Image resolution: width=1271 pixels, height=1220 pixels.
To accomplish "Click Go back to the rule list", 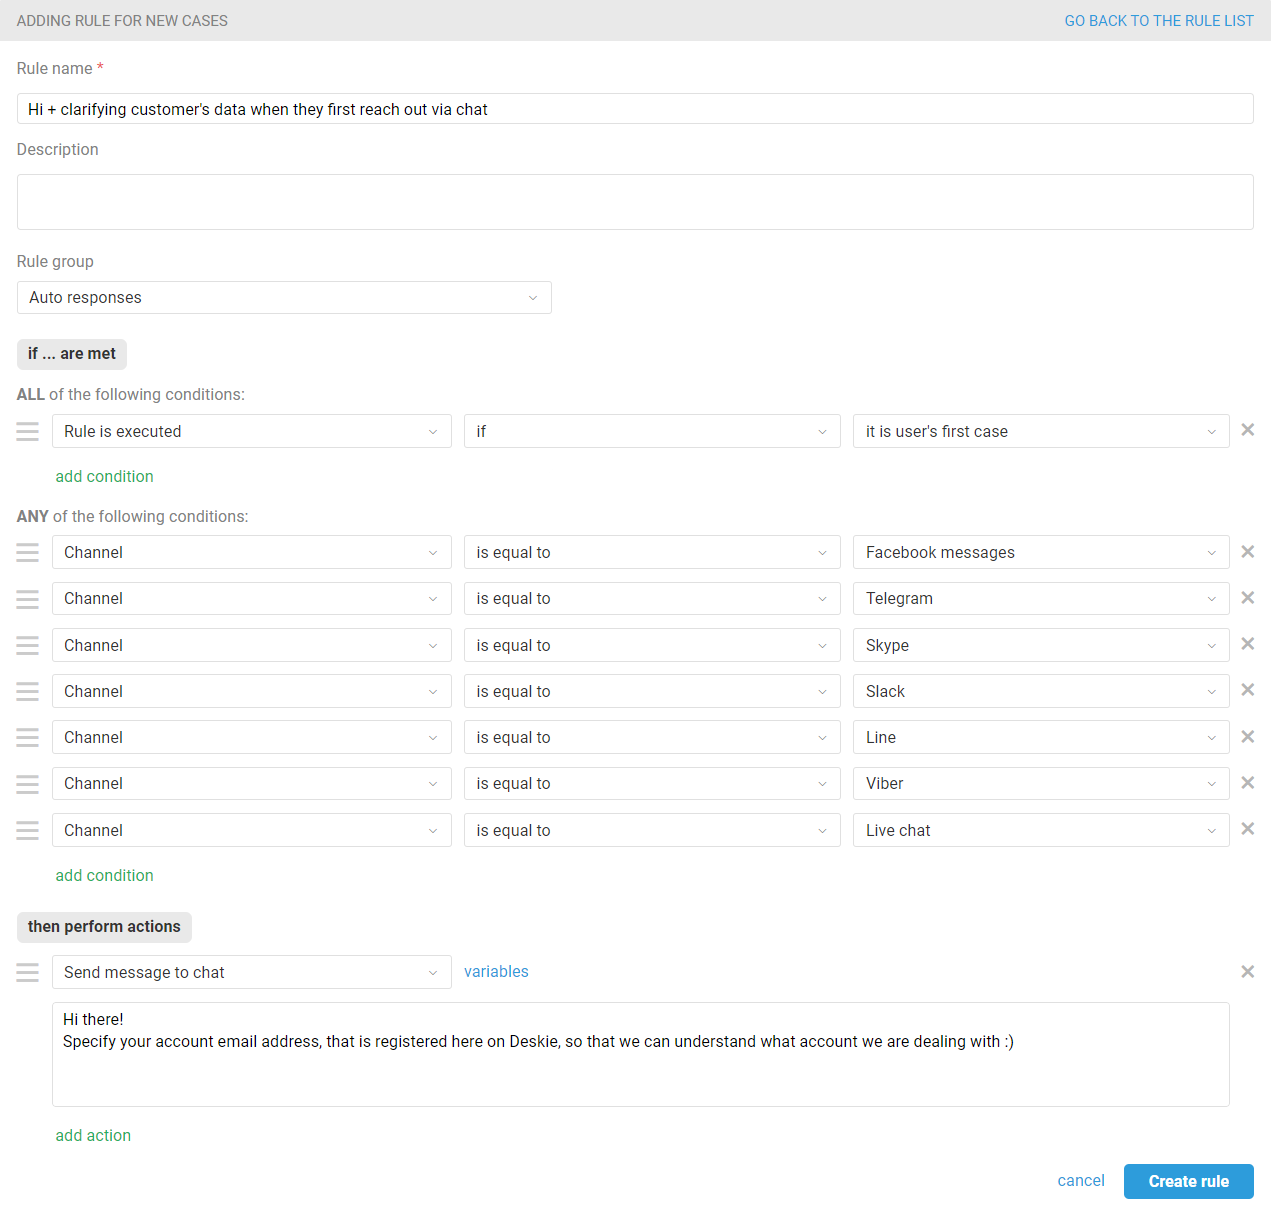I will [1158, 21].
